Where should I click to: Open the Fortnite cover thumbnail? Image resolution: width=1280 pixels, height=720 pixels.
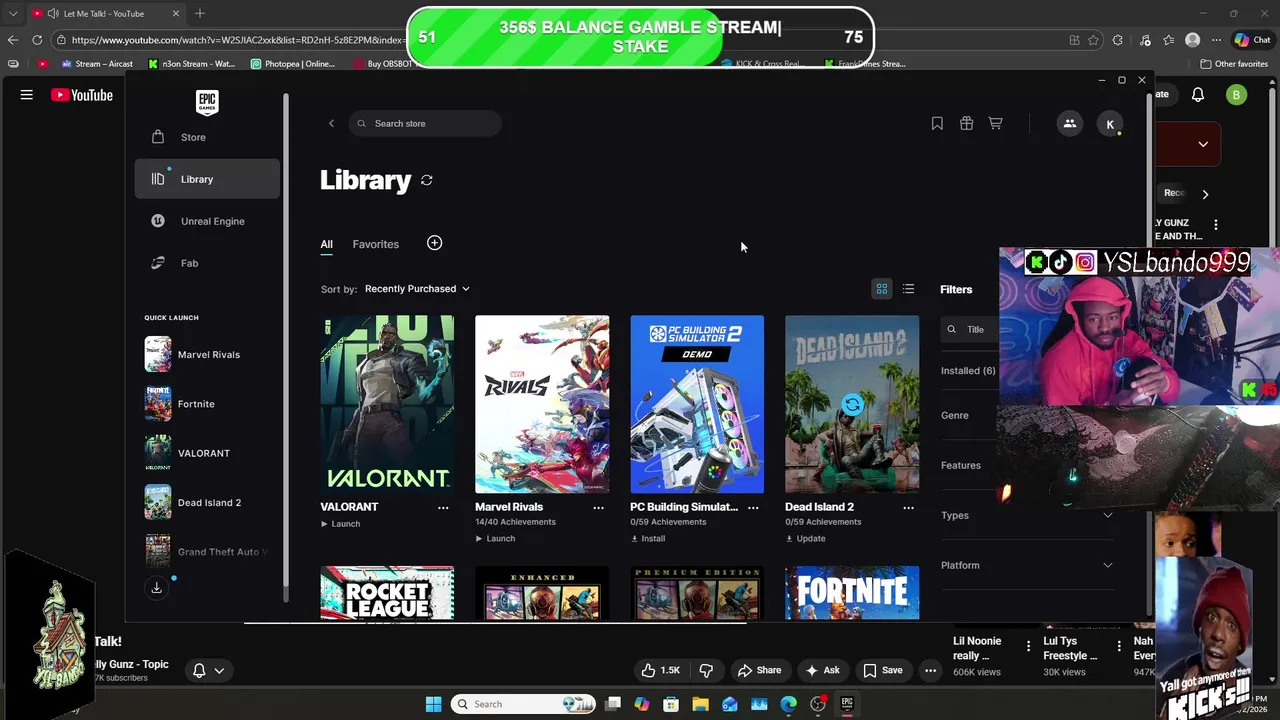pos(852,593)
